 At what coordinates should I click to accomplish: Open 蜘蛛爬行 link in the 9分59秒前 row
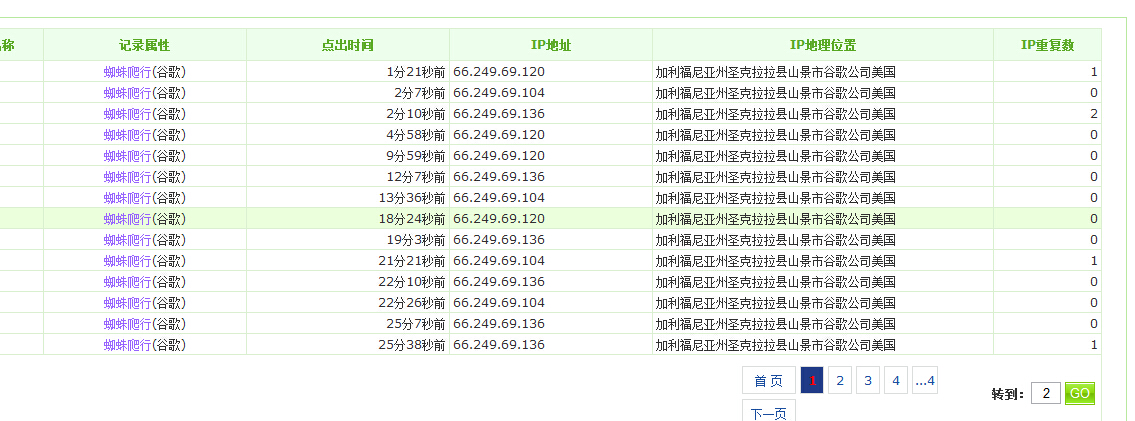pos(127,156)
